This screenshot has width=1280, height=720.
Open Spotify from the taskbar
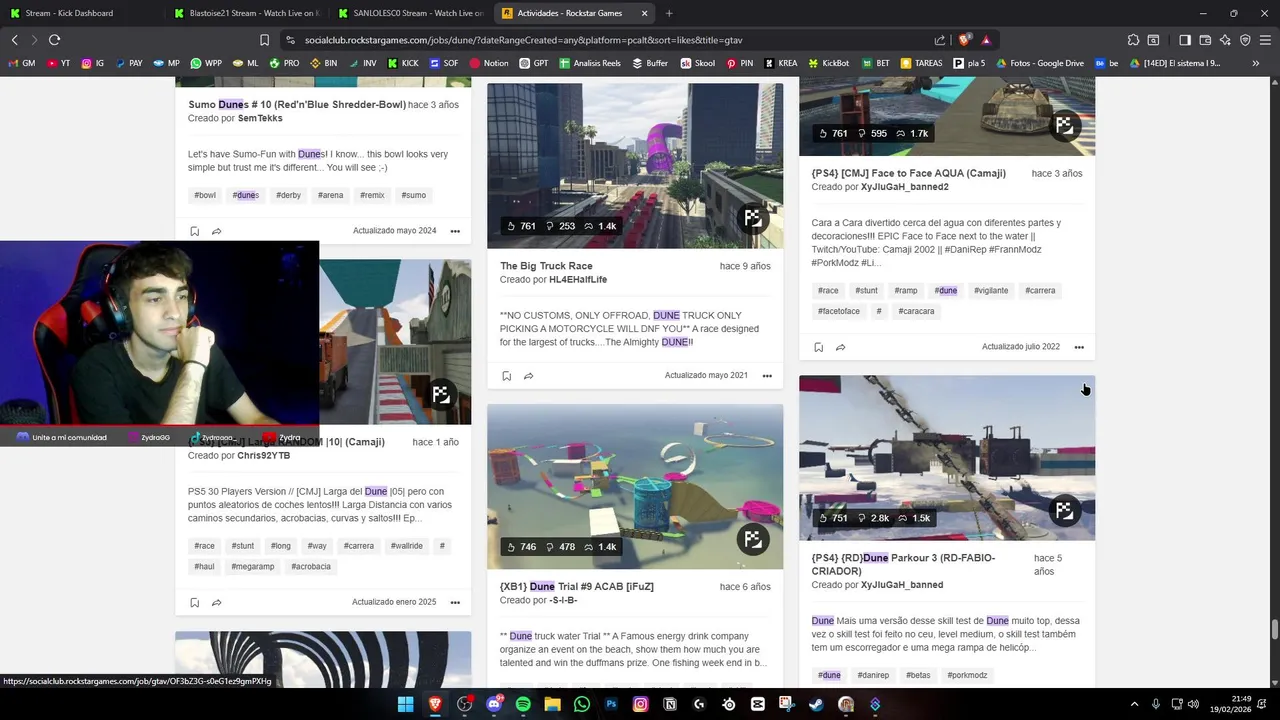tap(523, 704)
